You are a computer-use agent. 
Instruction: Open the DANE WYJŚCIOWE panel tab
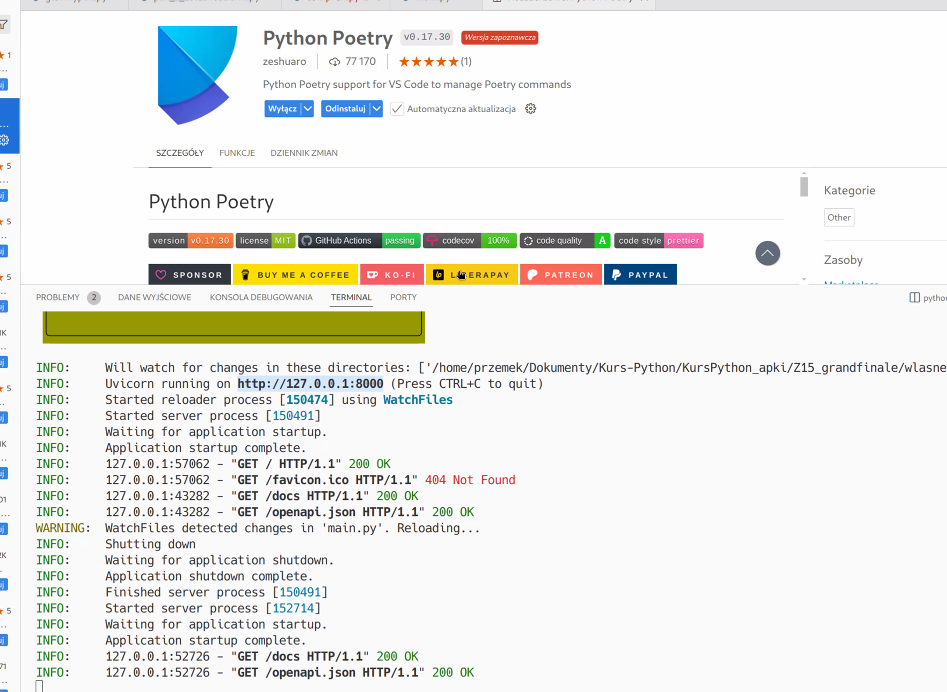click(x=155, y=297)
